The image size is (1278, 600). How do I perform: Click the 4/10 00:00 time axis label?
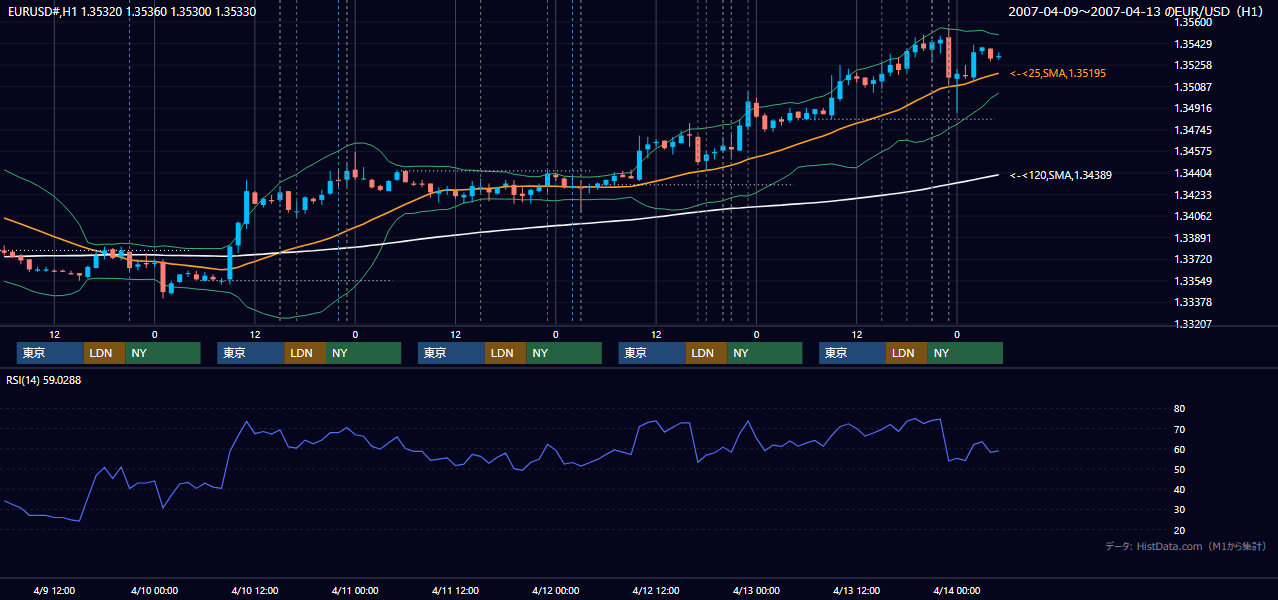tap(154, 590)
